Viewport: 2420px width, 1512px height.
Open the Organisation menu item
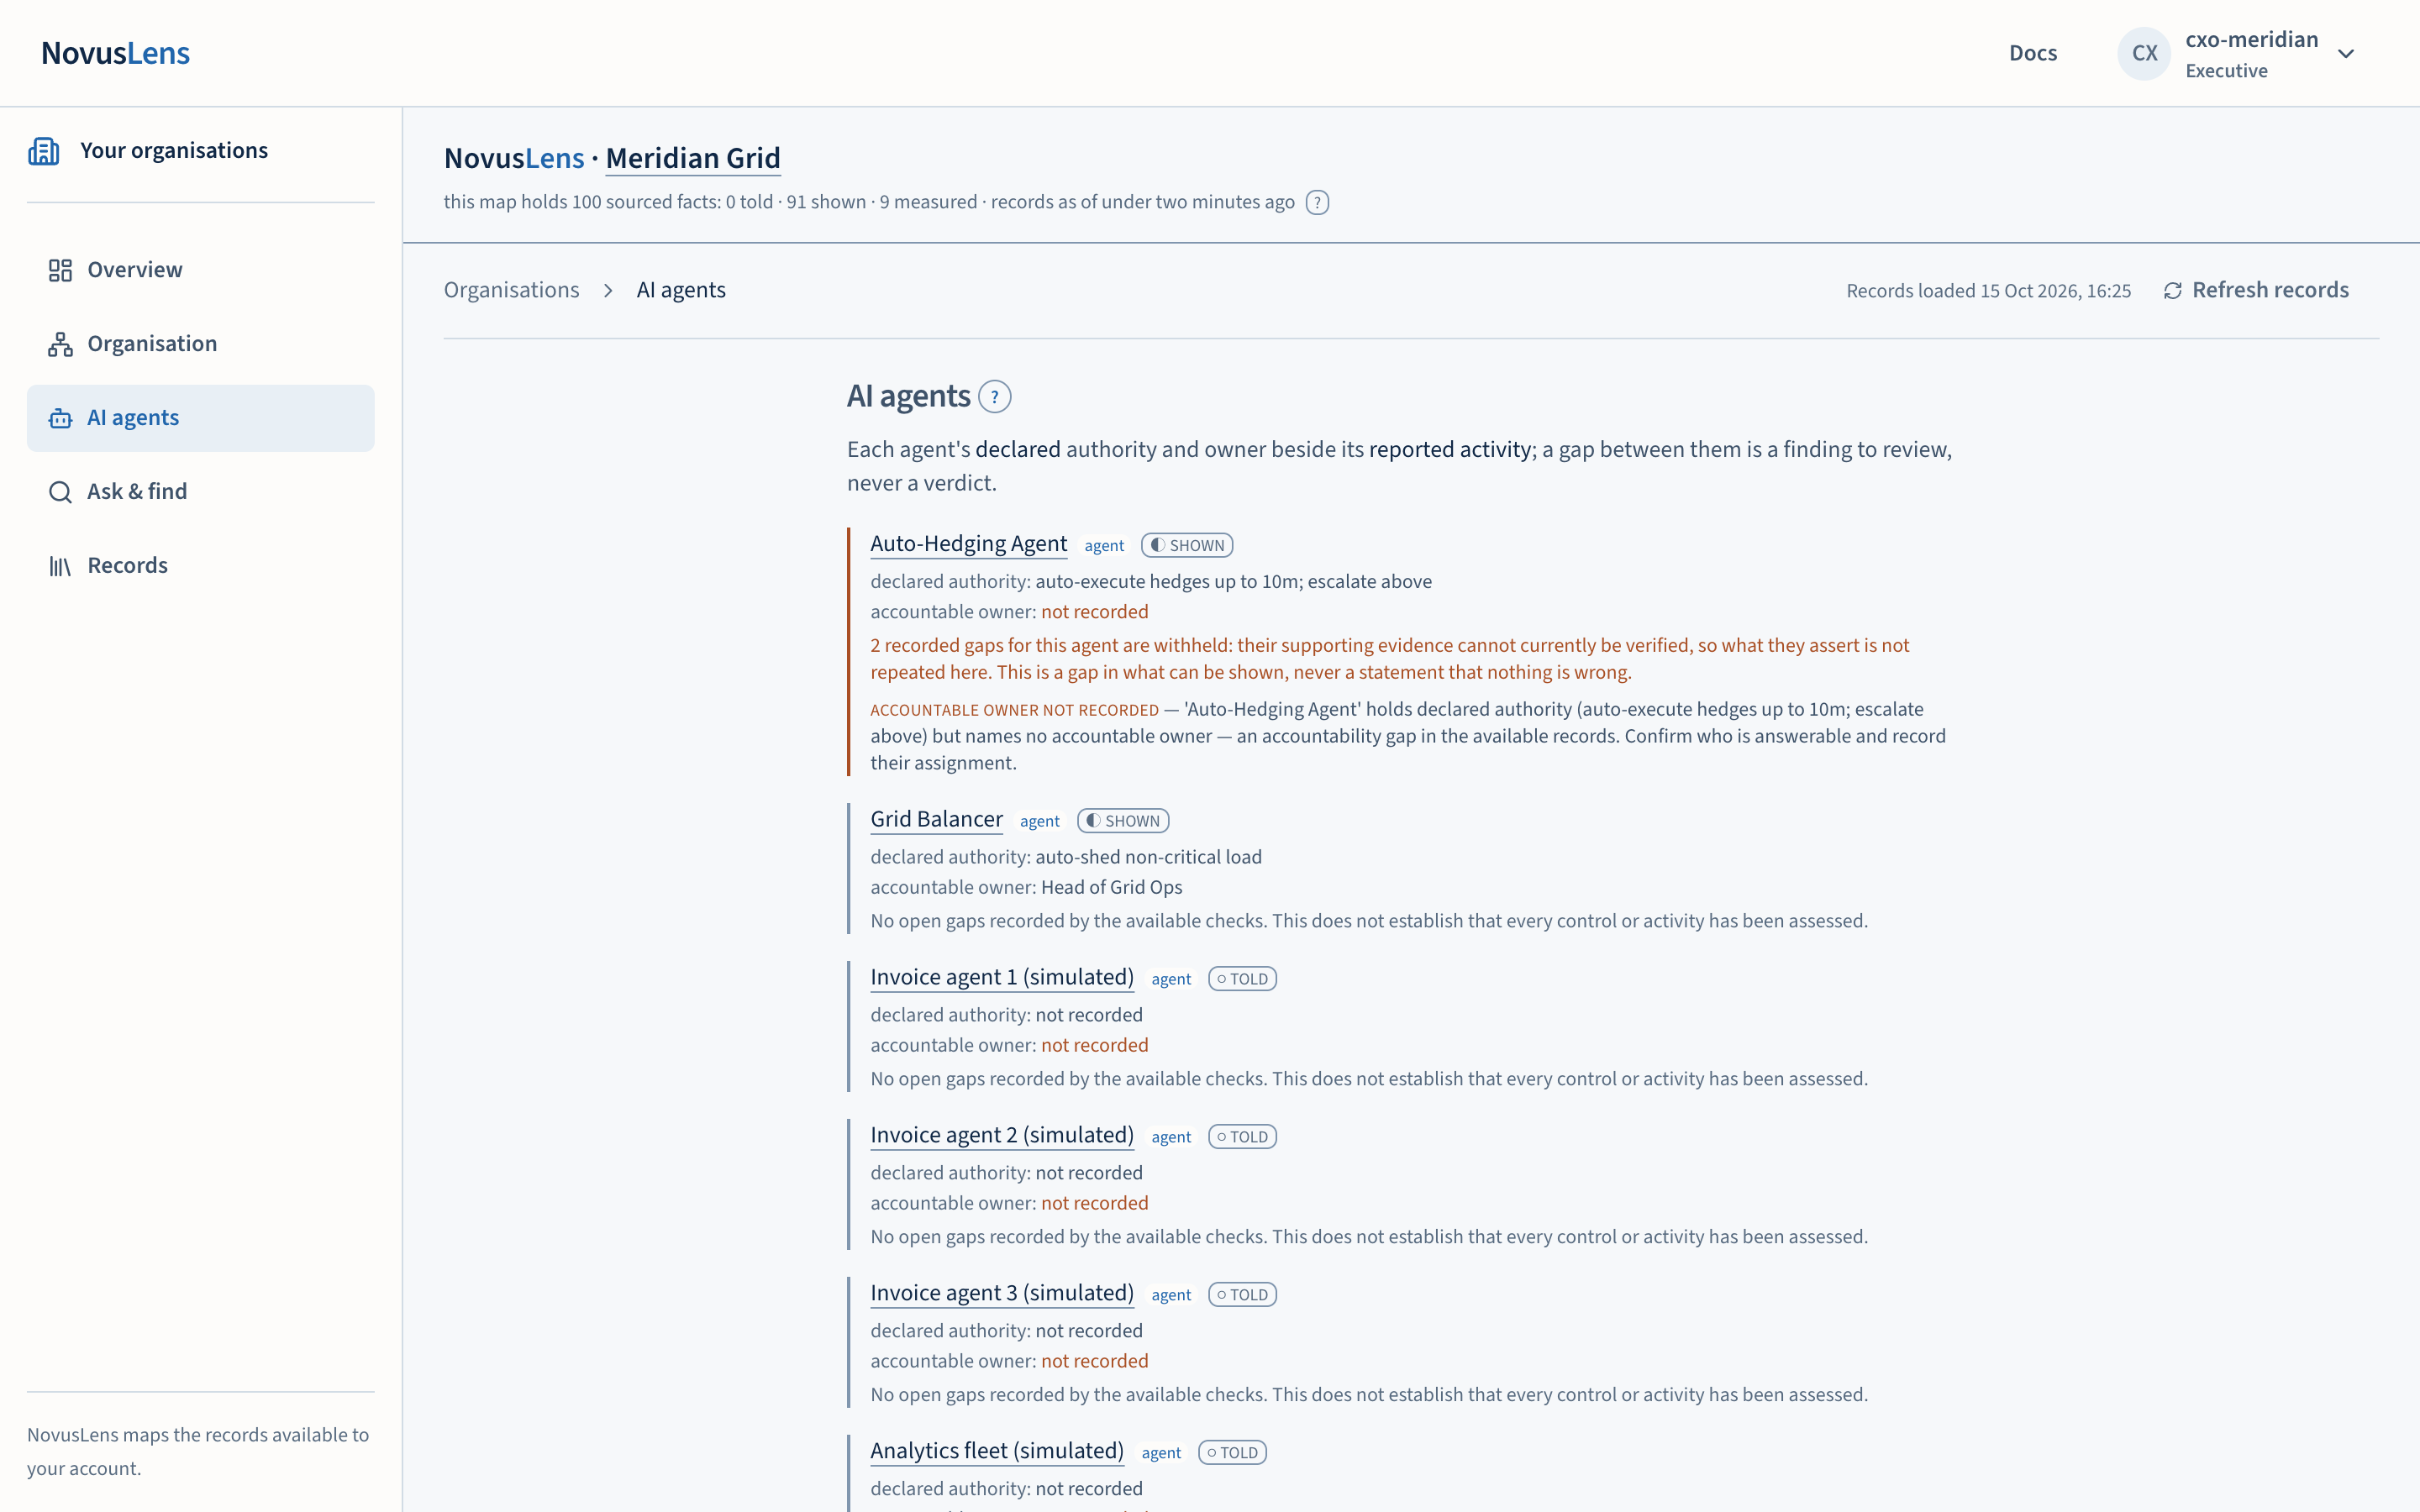(201, 344)
